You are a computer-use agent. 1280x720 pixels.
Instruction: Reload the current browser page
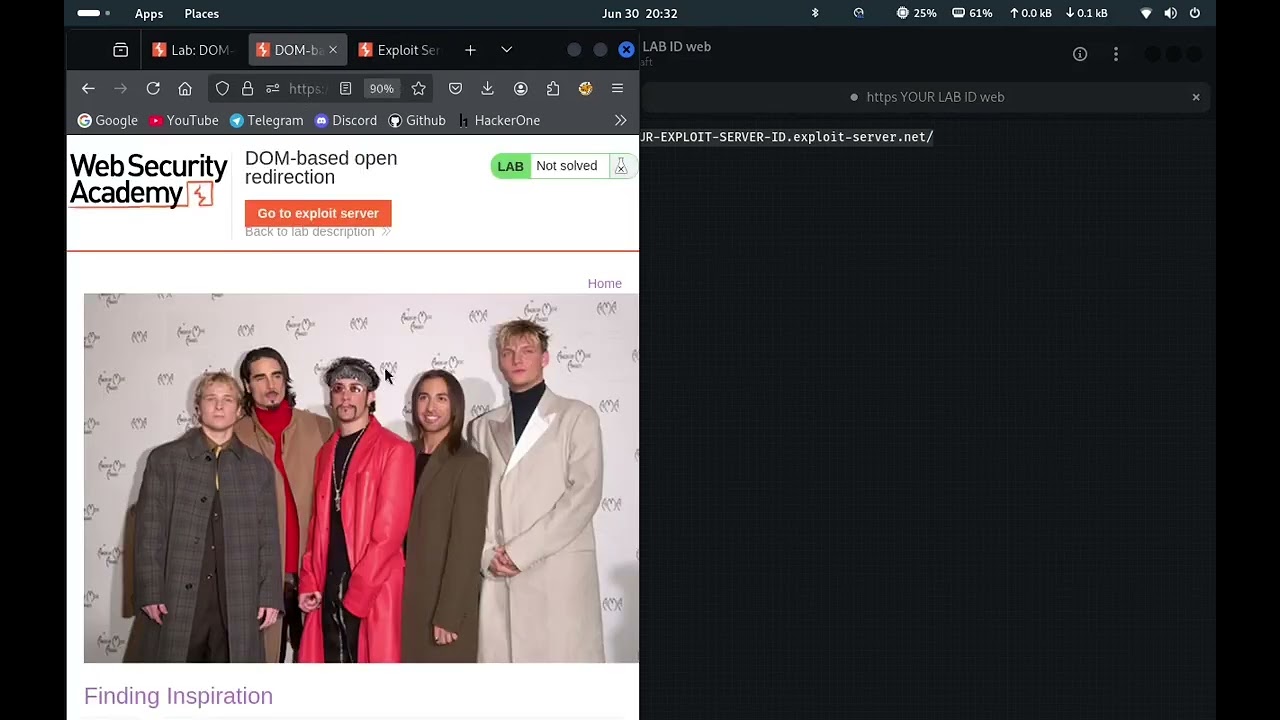point(153,89)
